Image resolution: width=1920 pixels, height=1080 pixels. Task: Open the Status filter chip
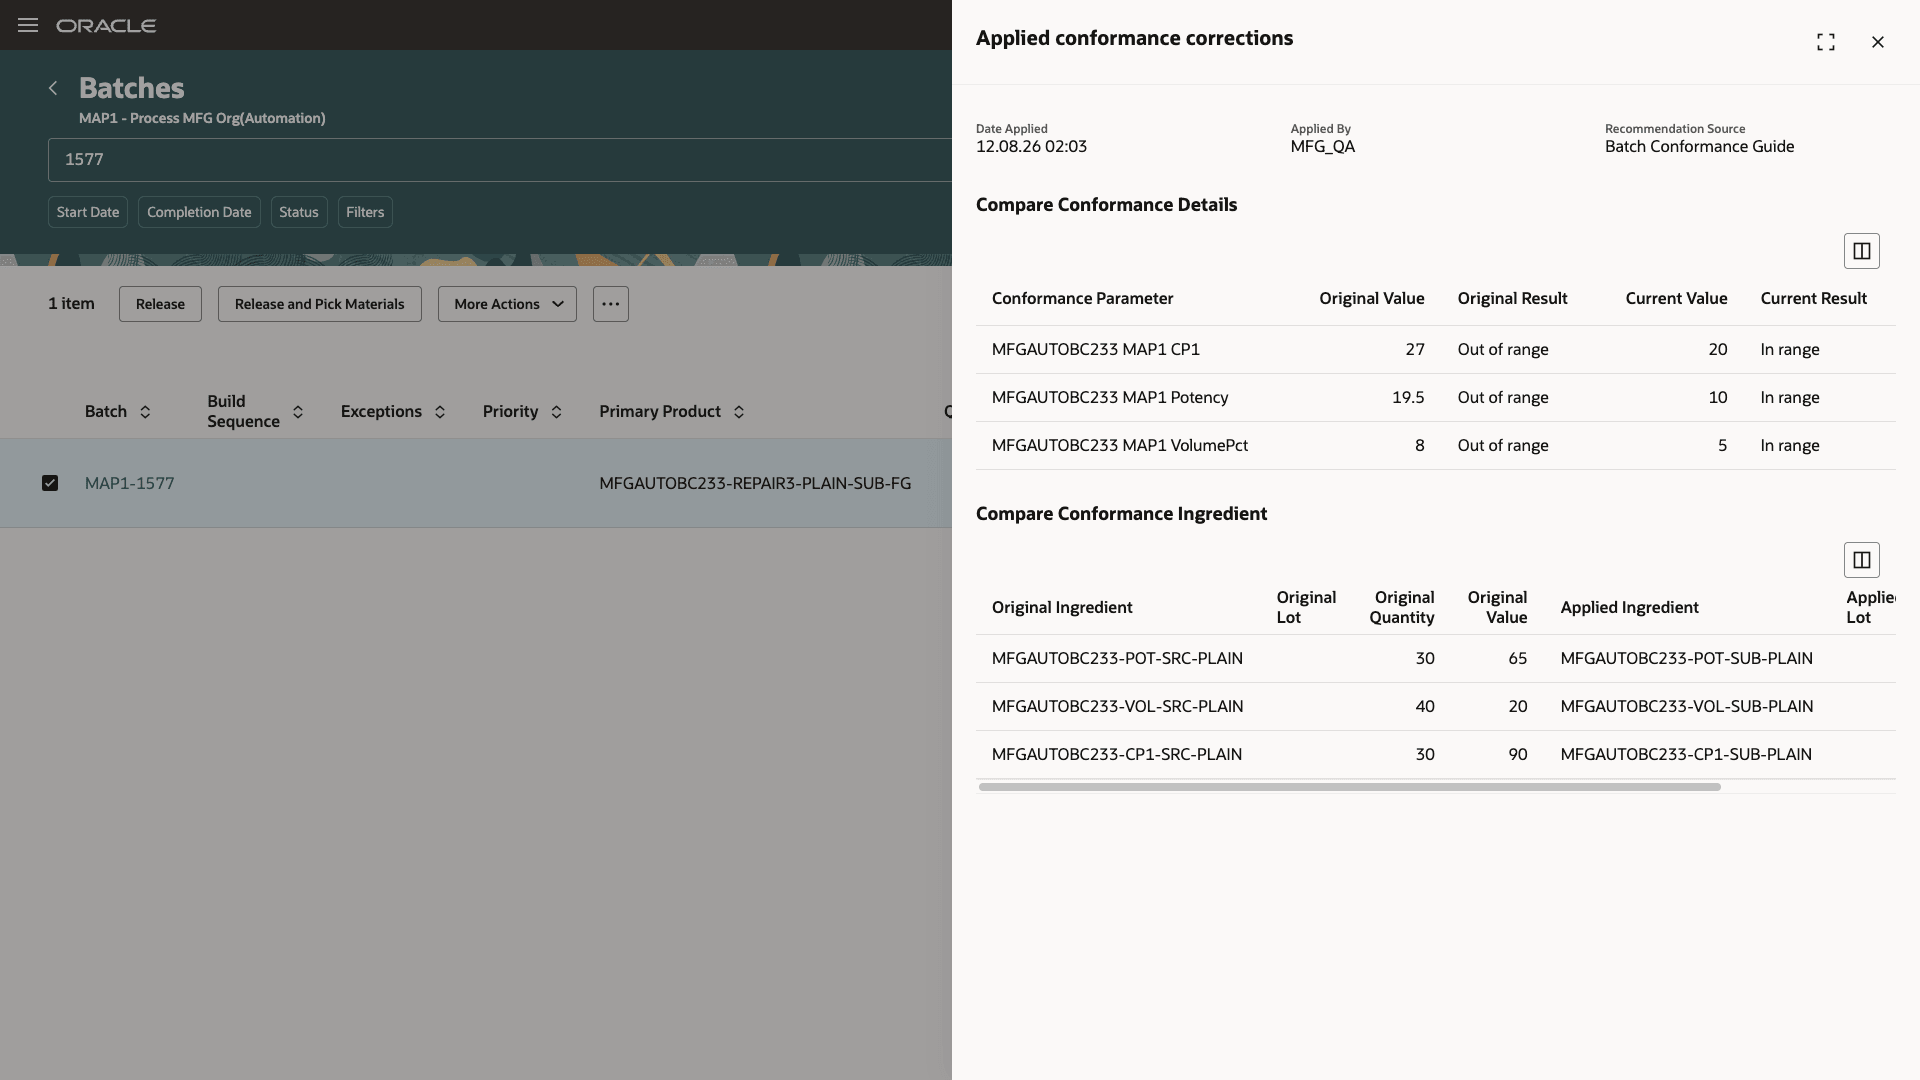coord(299,212)
